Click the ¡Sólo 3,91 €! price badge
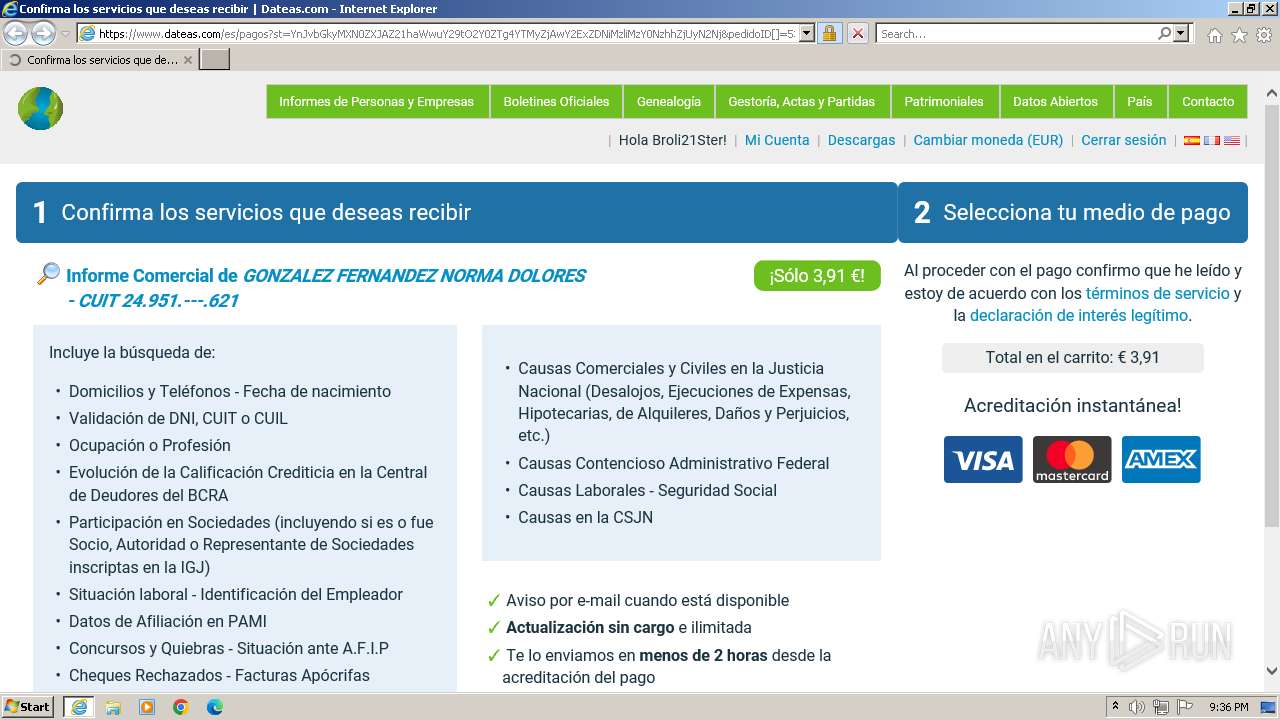1280x720 pixels. coord(817,276)
